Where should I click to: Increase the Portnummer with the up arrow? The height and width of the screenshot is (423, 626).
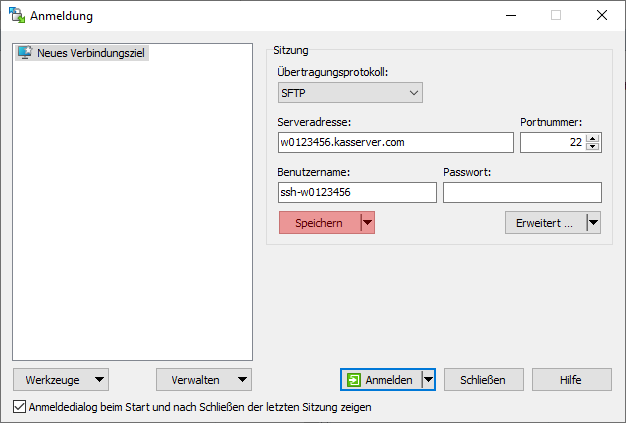[593, 138]
